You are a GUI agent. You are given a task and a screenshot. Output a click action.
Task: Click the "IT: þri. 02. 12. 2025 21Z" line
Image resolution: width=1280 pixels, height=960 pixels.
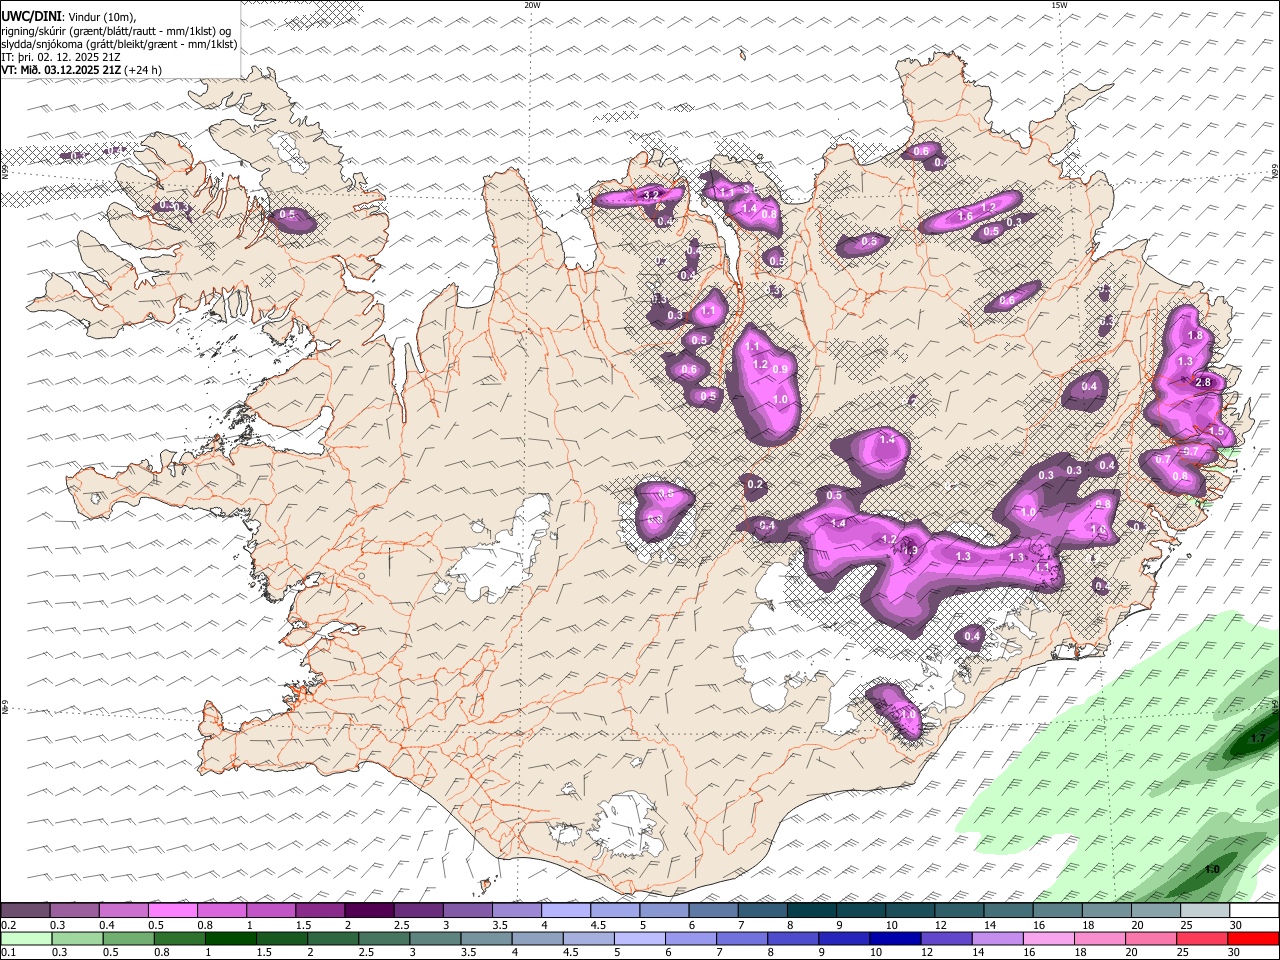click(61, 57)
